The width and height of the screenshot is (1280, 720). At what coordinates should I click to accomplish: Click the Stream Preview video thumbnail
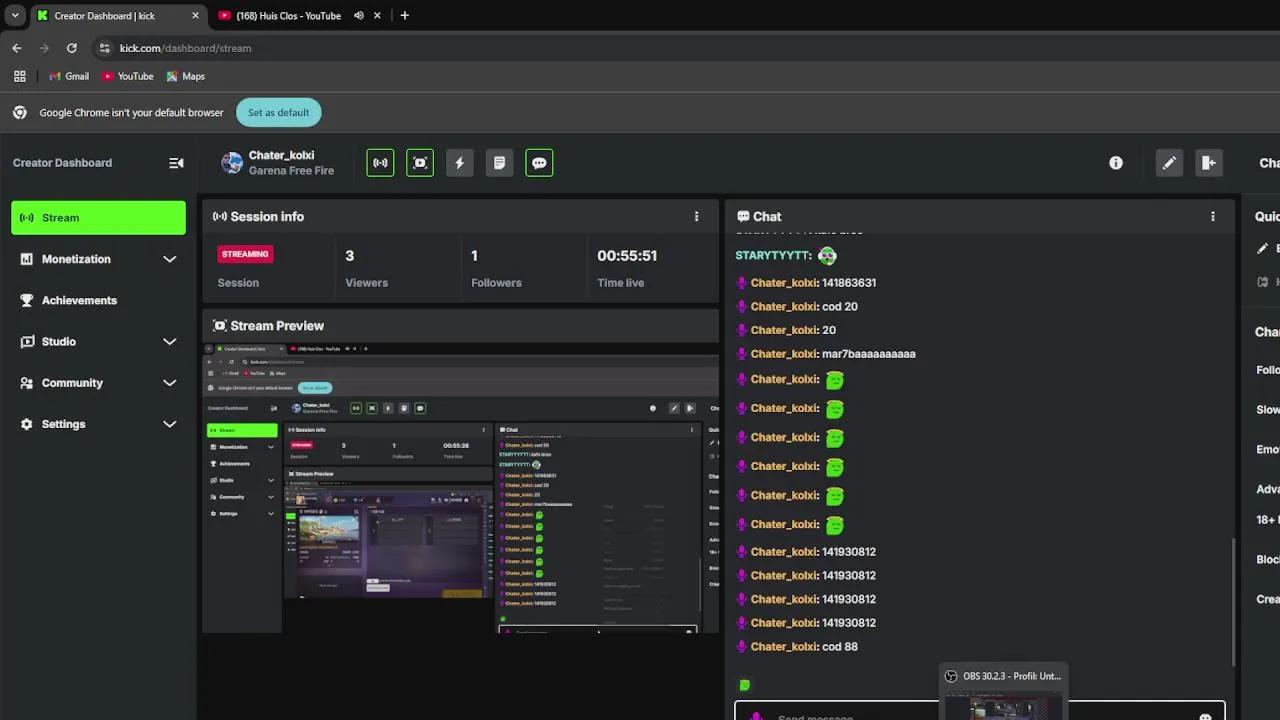click(461, 487)
